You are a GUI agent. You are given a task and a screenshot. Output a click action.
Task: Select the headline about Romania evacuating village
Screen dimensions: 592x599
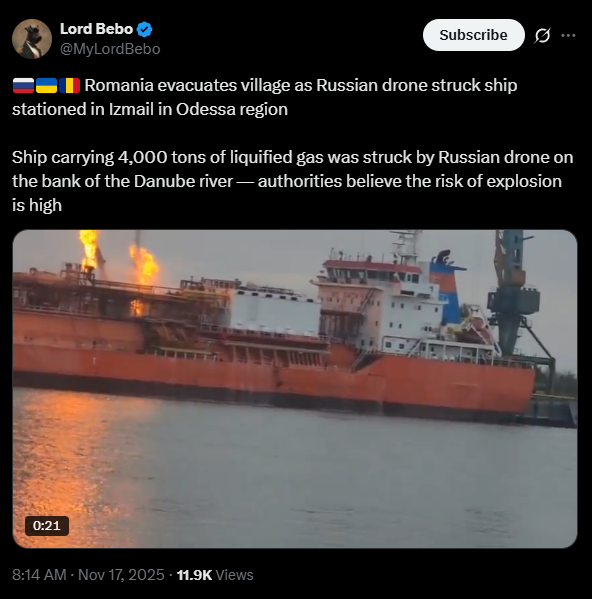pyautogui.click(x=265, y=97)
